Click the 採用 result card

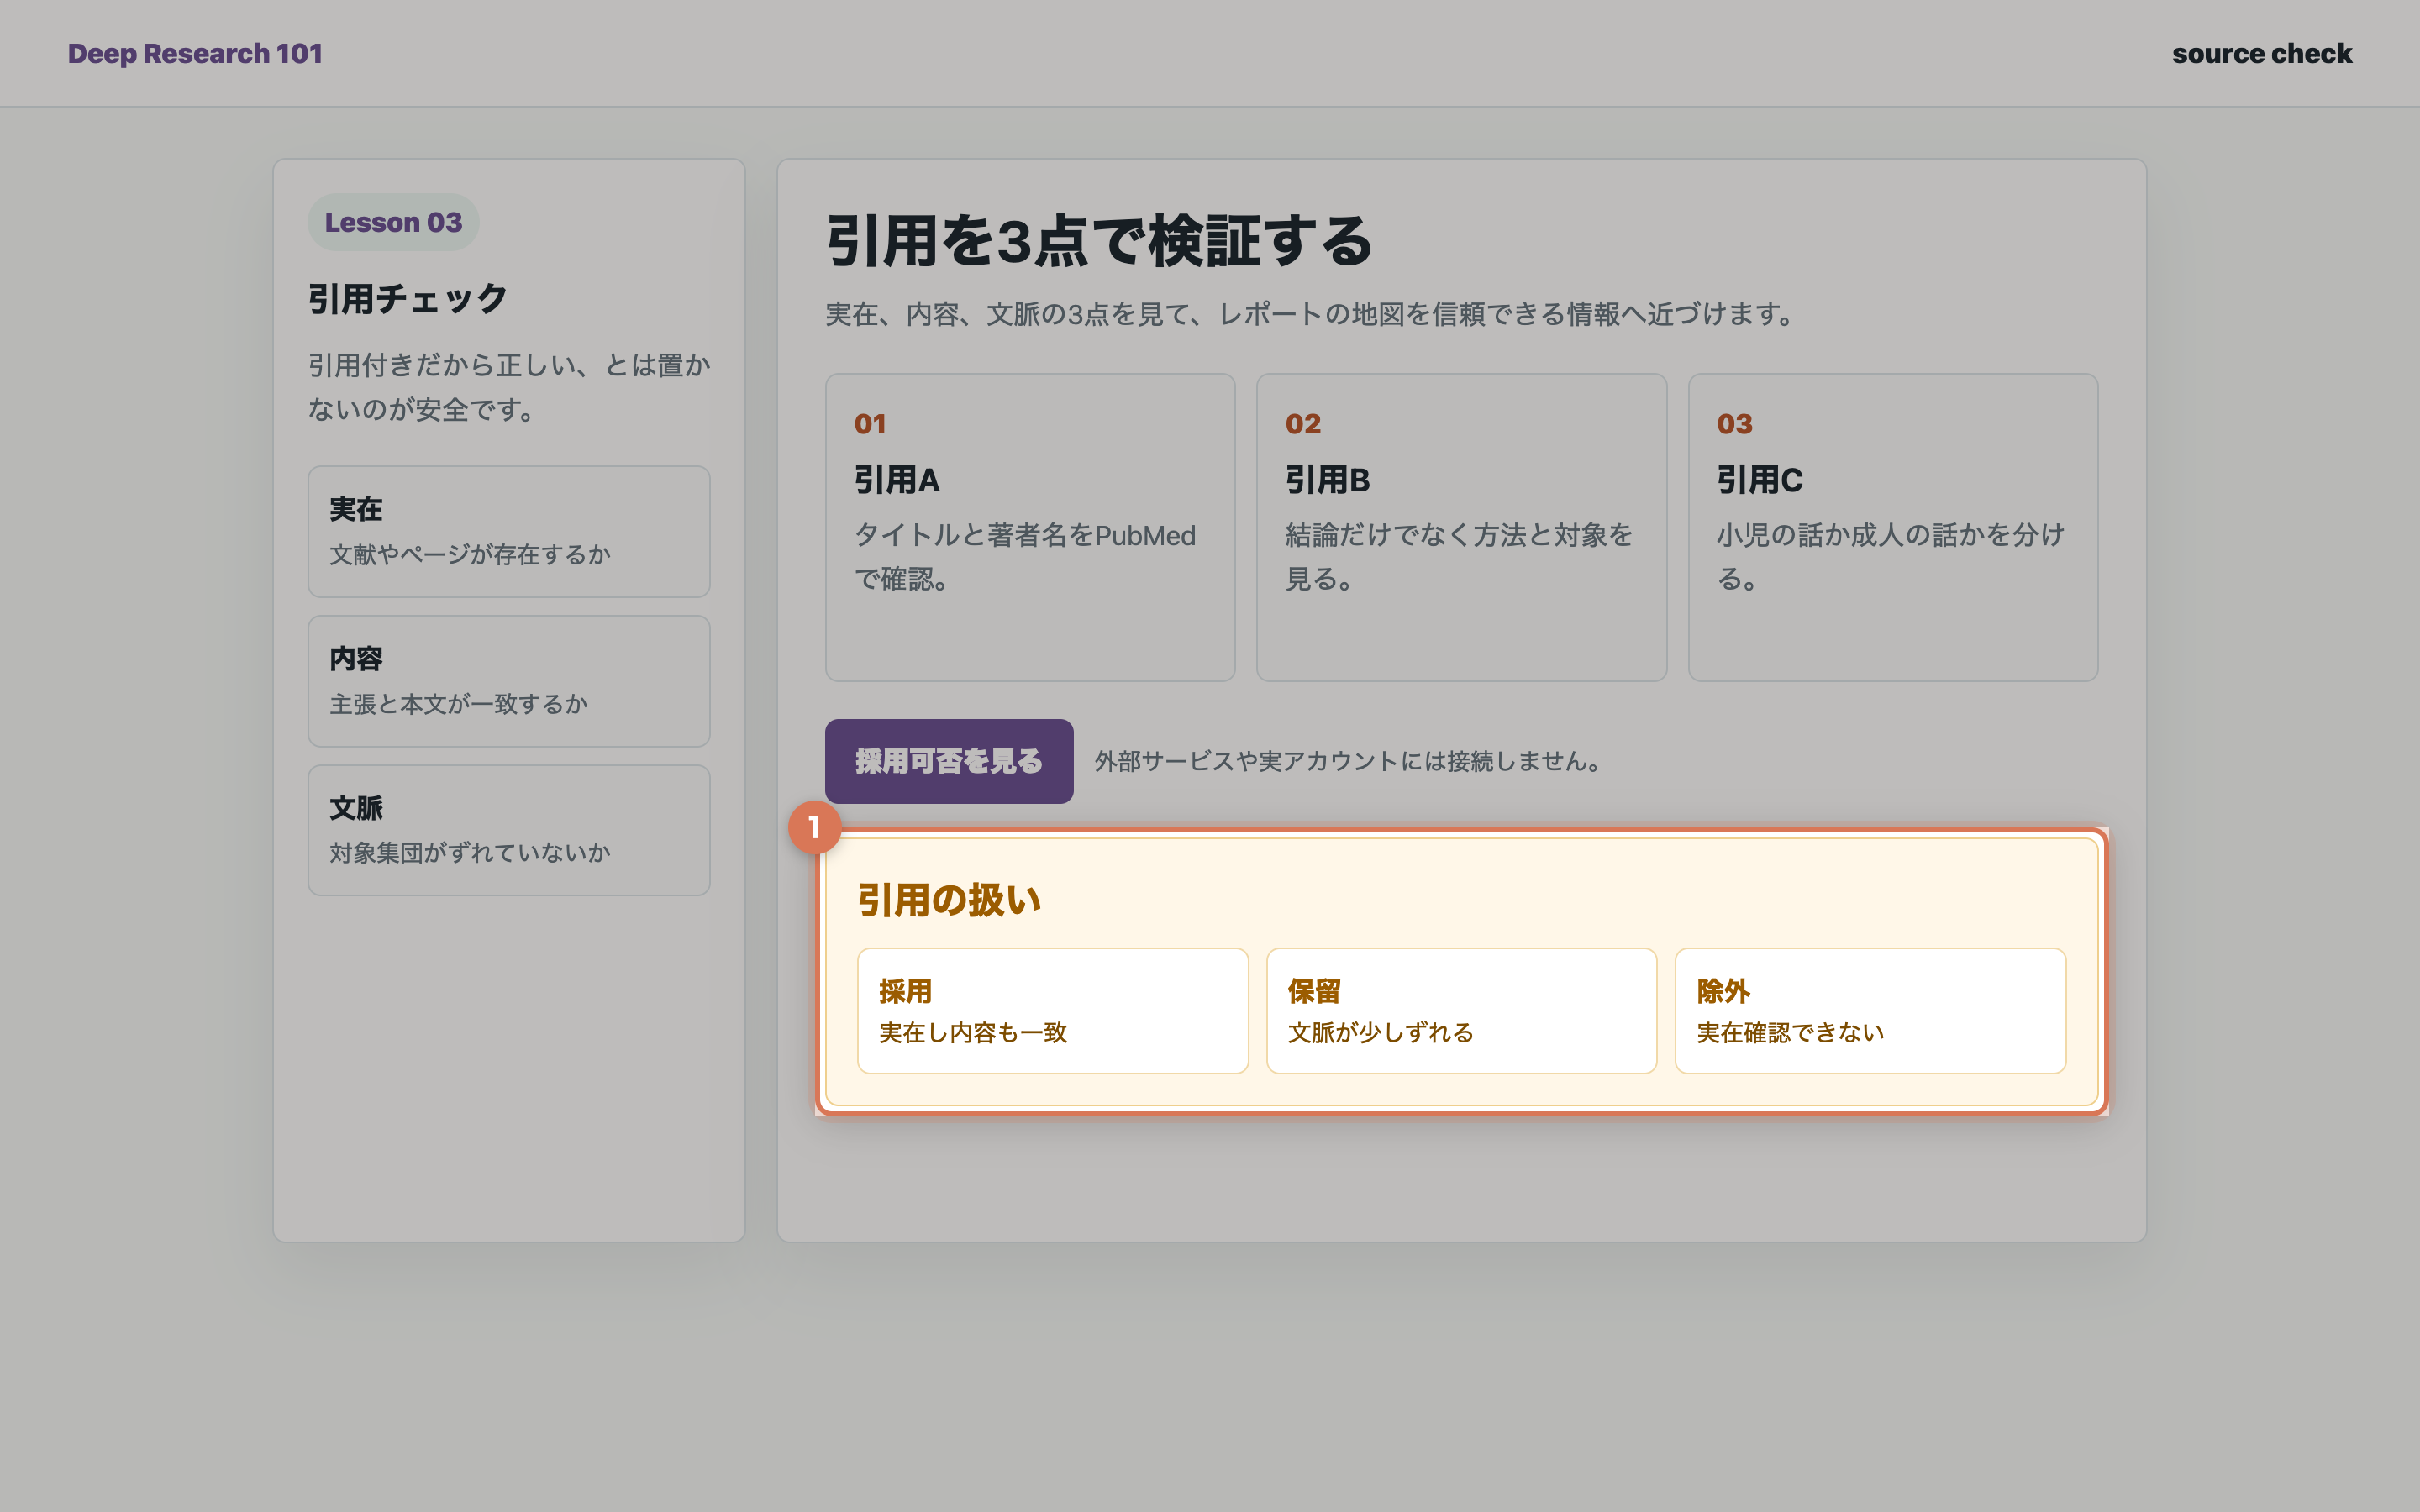(1052, 1010)
